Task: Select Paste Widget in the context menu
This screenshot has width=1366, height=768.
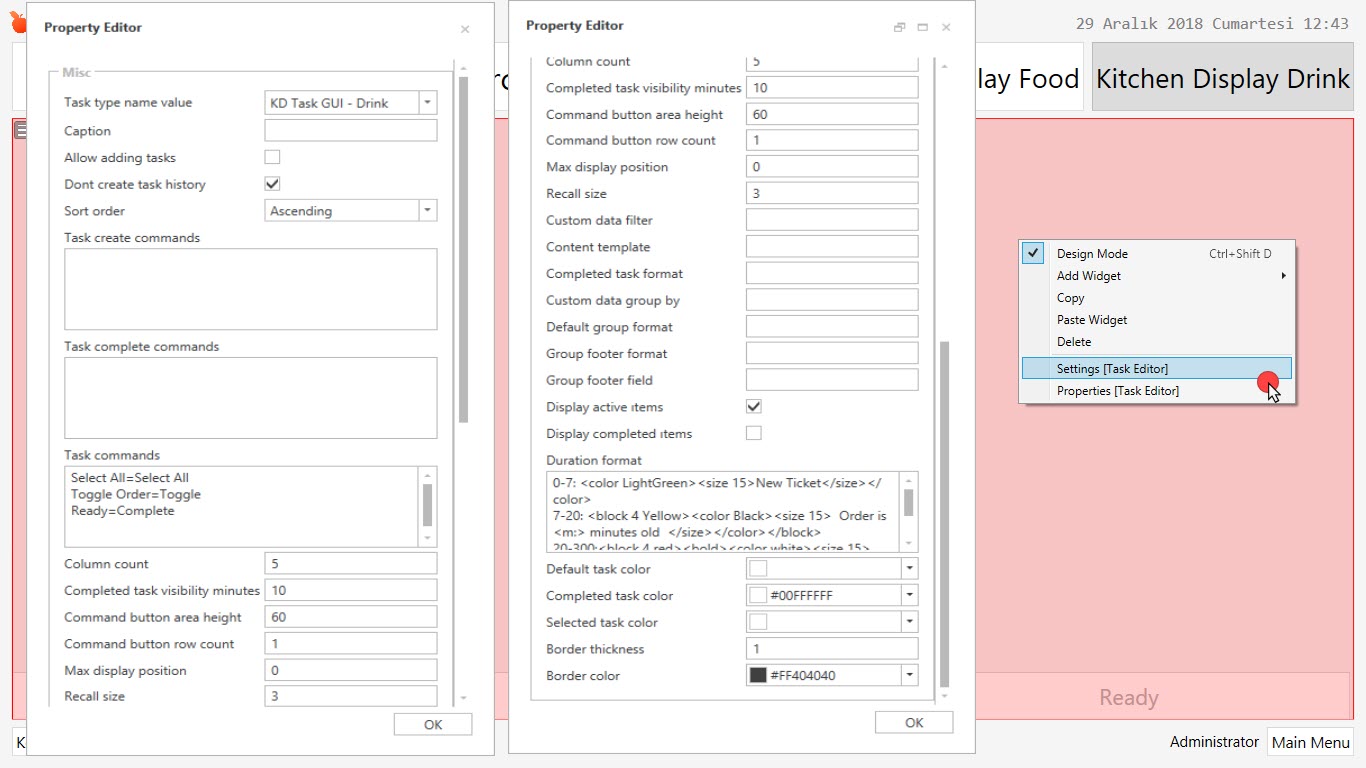Action: tap(1092, 320)
